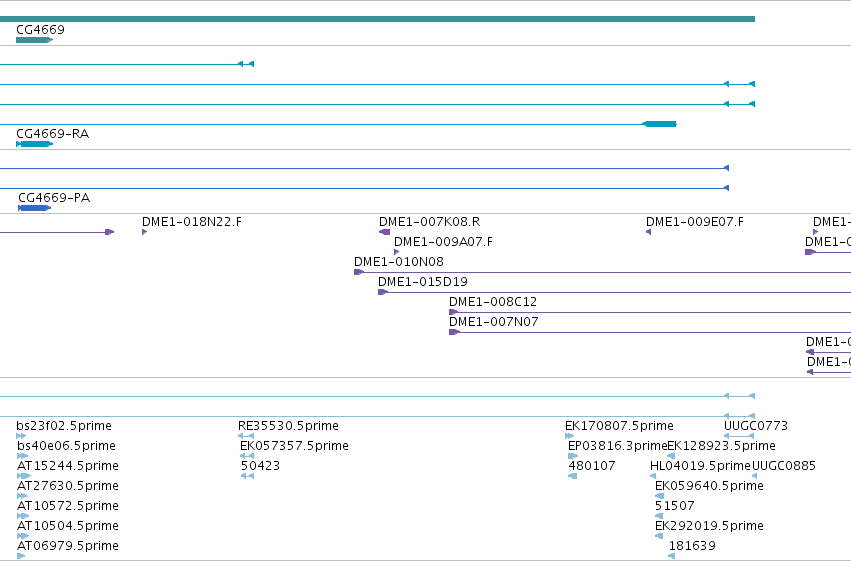The width and height of the screenshot is (851, 561).
Task: Click the EK292019.5prime EST label
Action: point(709,526)
